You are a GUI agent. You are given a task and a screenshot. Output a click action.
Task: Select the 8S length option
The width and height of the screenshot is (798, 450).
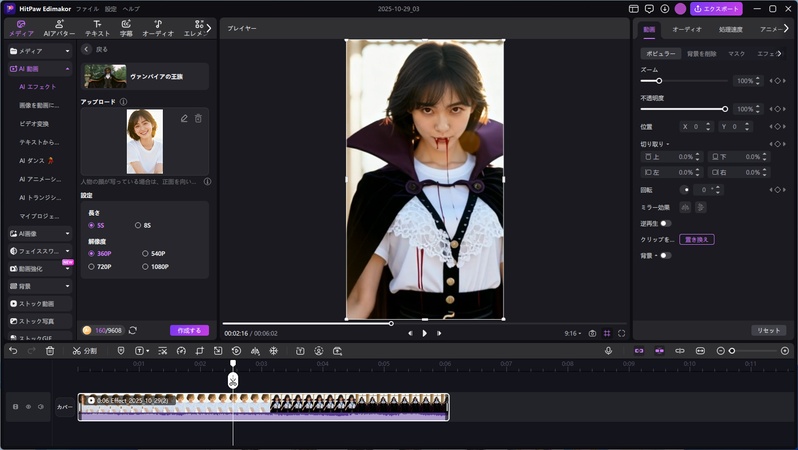coord(143,225)
